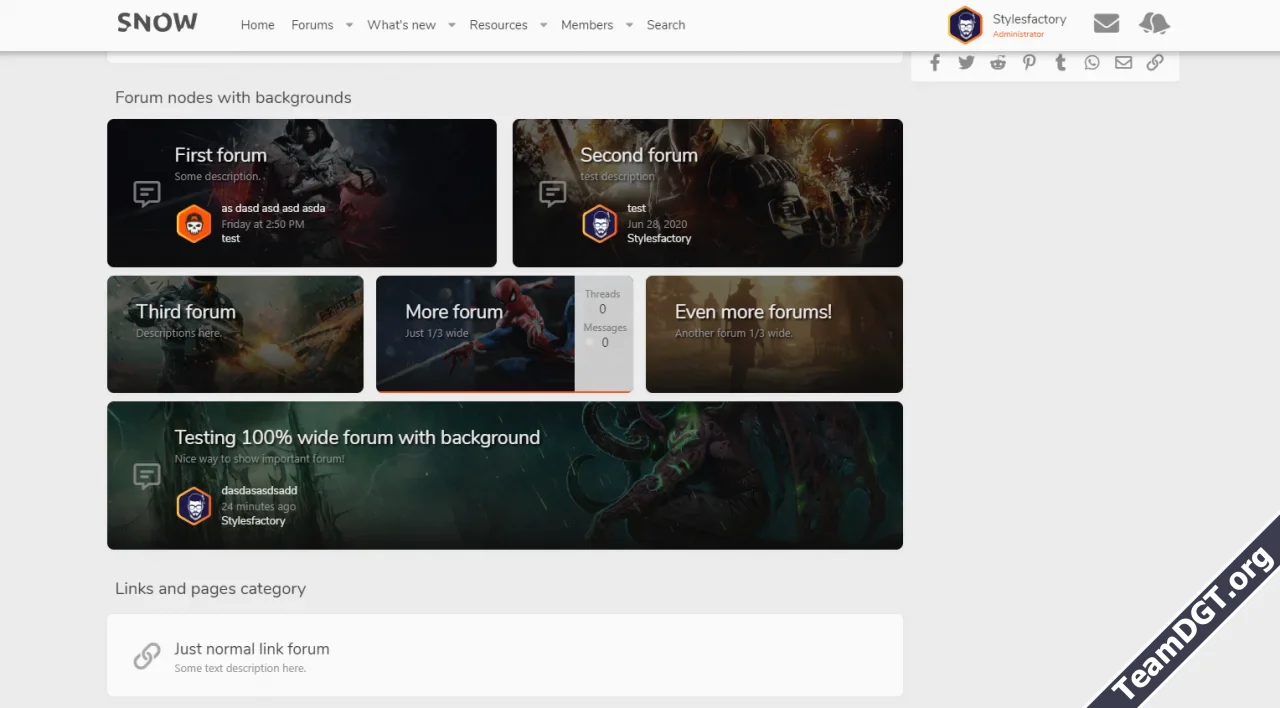This screenshot has height=708, width=1280.
Task: Click the skull avatar in First forum
Action: pos(194,224)
